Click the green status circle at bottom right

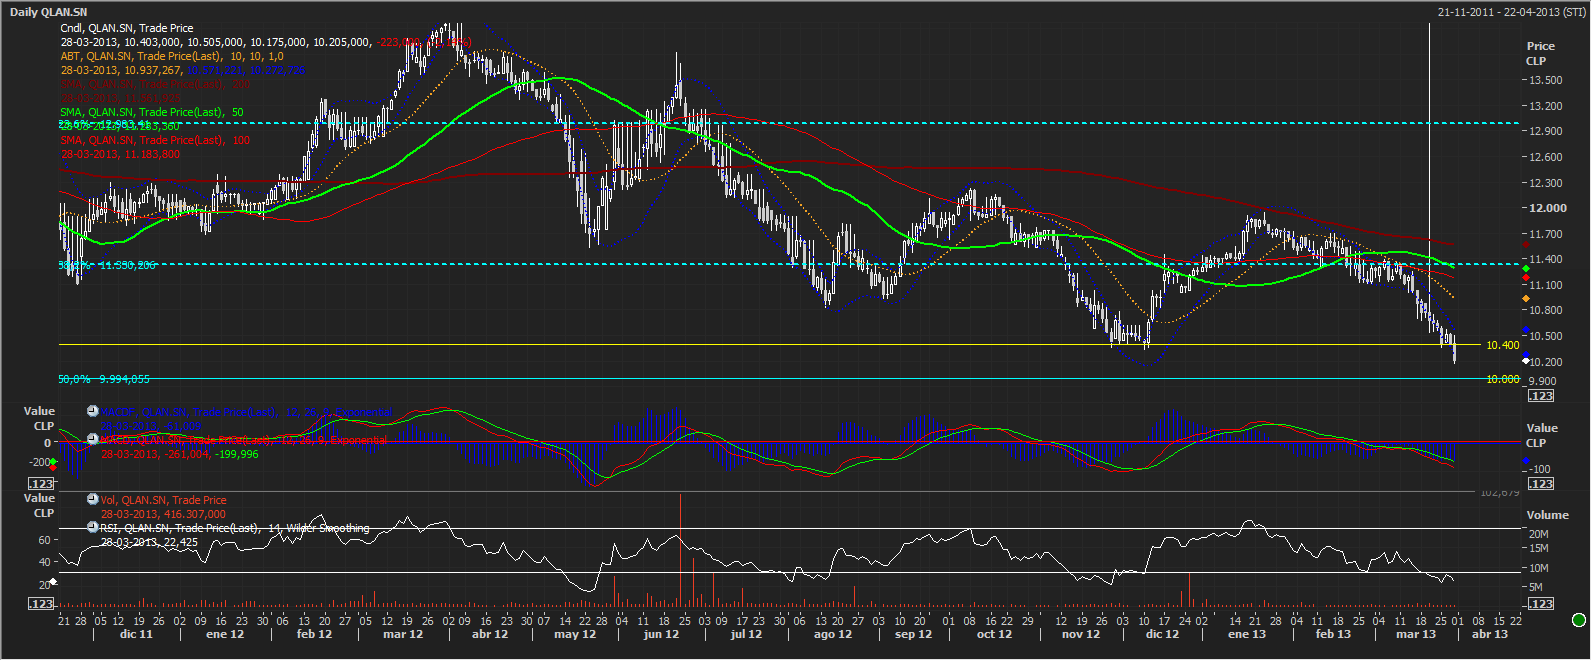pos(1579,620)
